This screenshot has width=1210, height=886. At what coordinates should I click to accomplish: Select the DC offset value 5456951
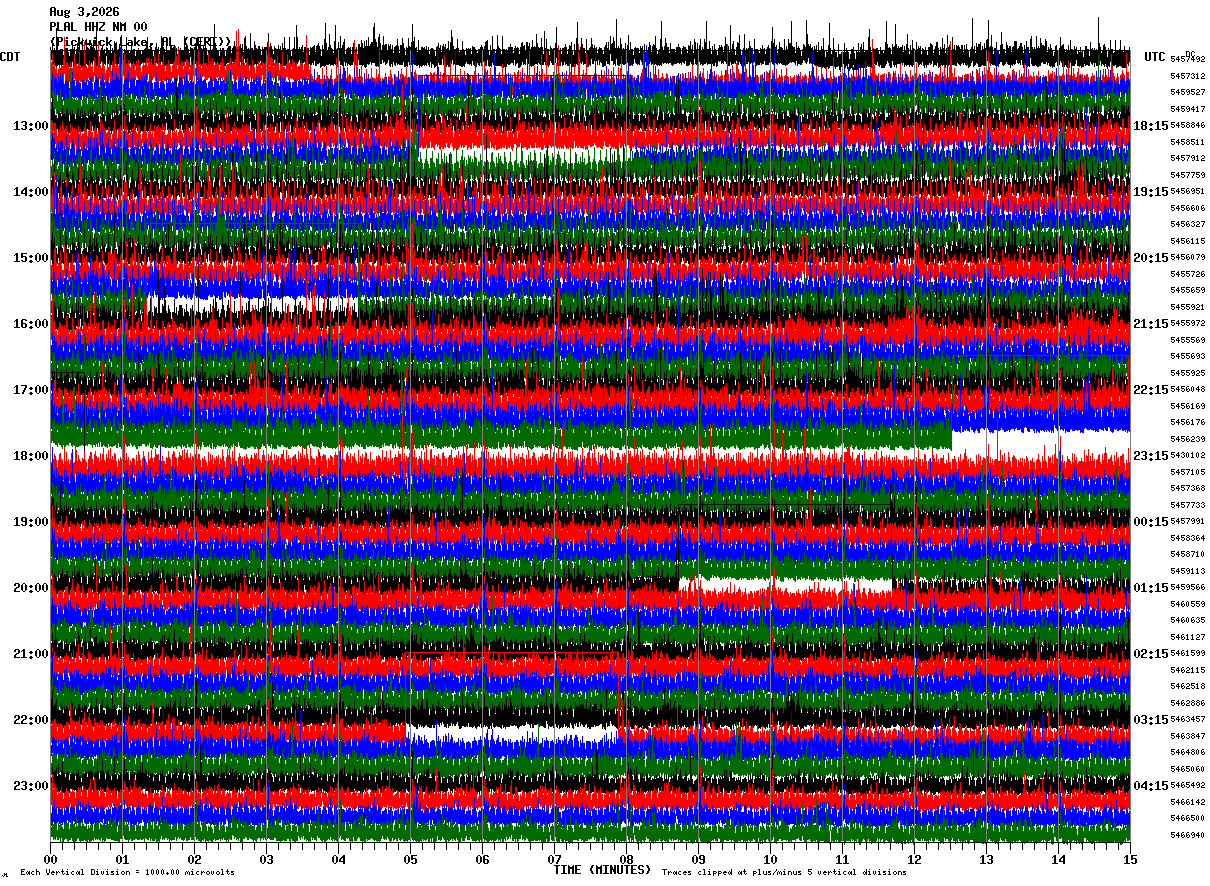click(1187, 191)
